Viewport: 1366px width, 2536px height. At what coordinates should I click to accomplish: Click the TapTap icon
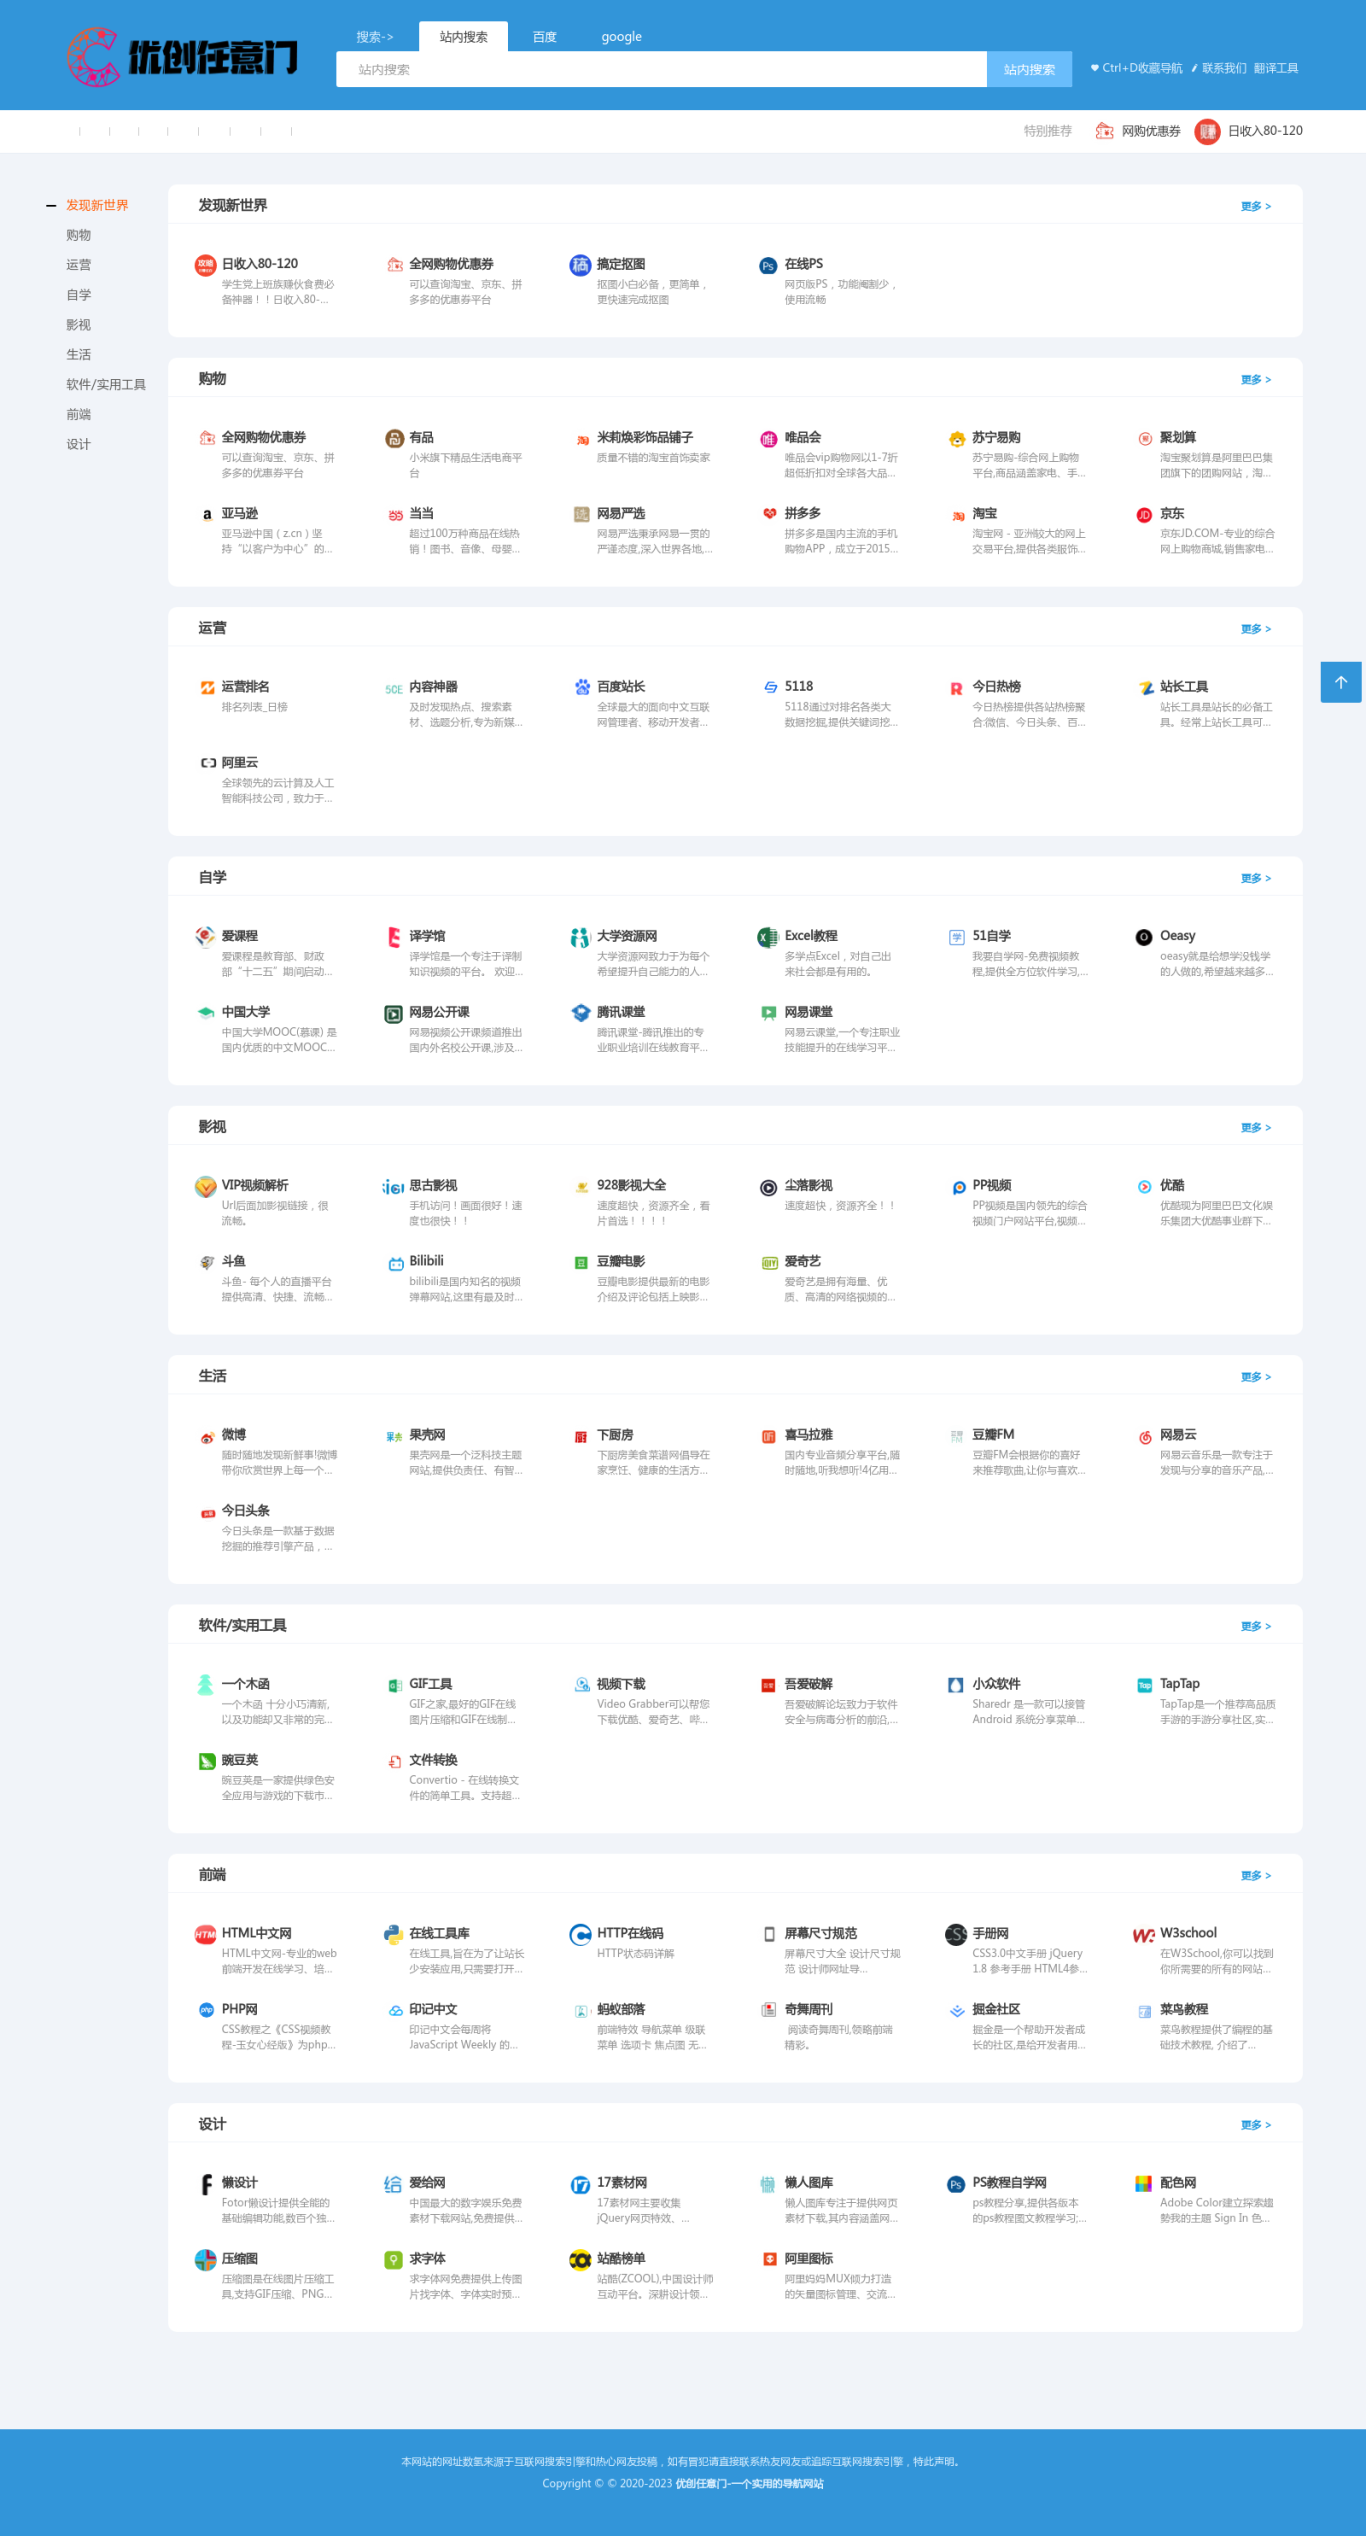click(1144, 1686)
